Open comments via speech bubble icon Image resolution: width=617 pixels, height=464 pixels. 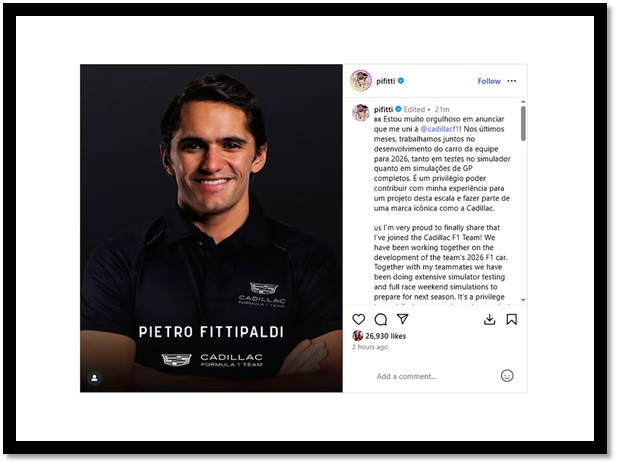381,319
